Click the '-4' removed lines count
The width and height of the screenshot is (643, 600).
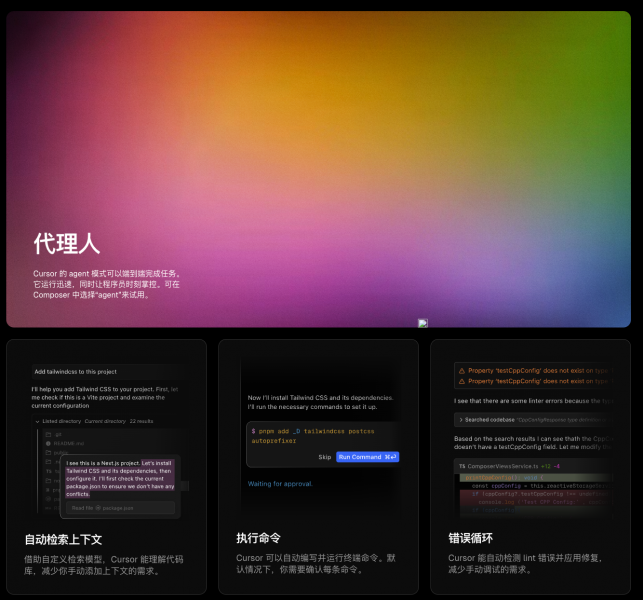(556, 466)
